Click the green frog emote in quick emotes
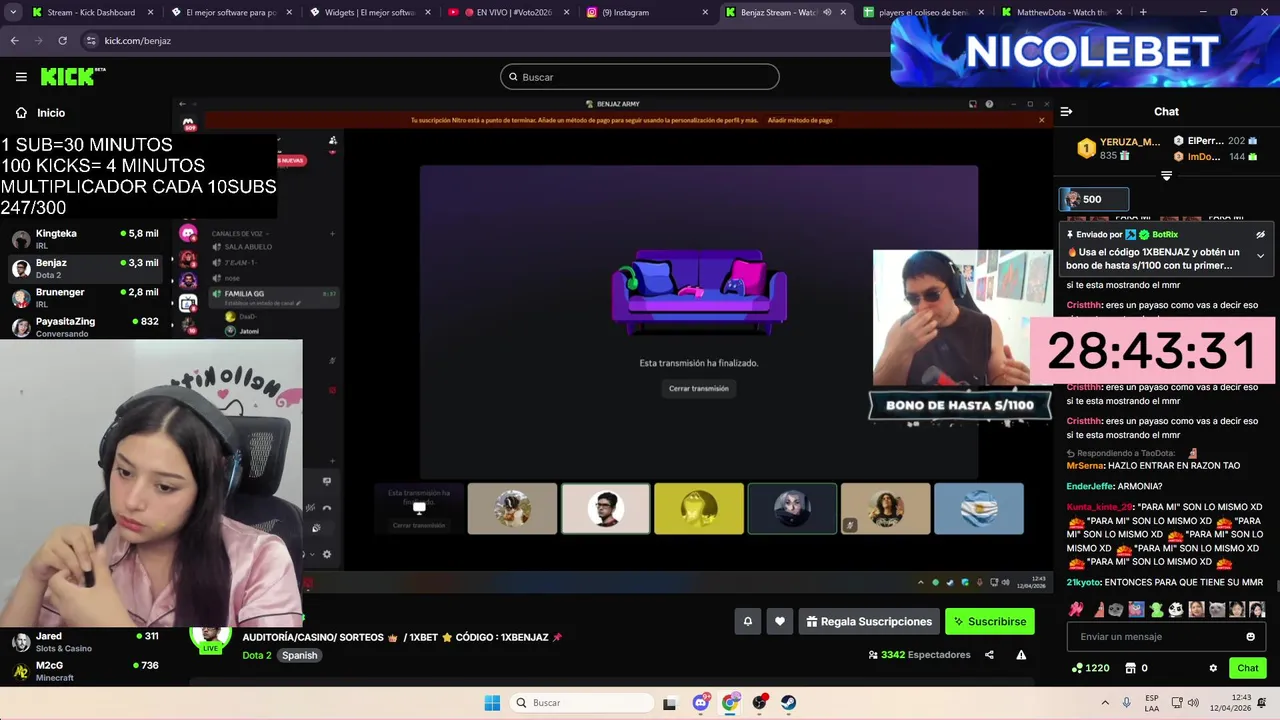 pyautogui.click(x=1156, y=609)
